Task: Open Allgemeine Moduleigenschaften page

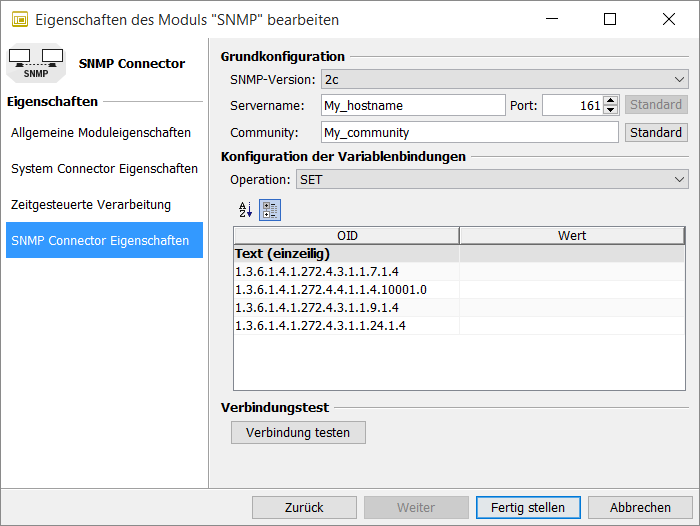Action: pyautogui.click(x=101, y=132)
